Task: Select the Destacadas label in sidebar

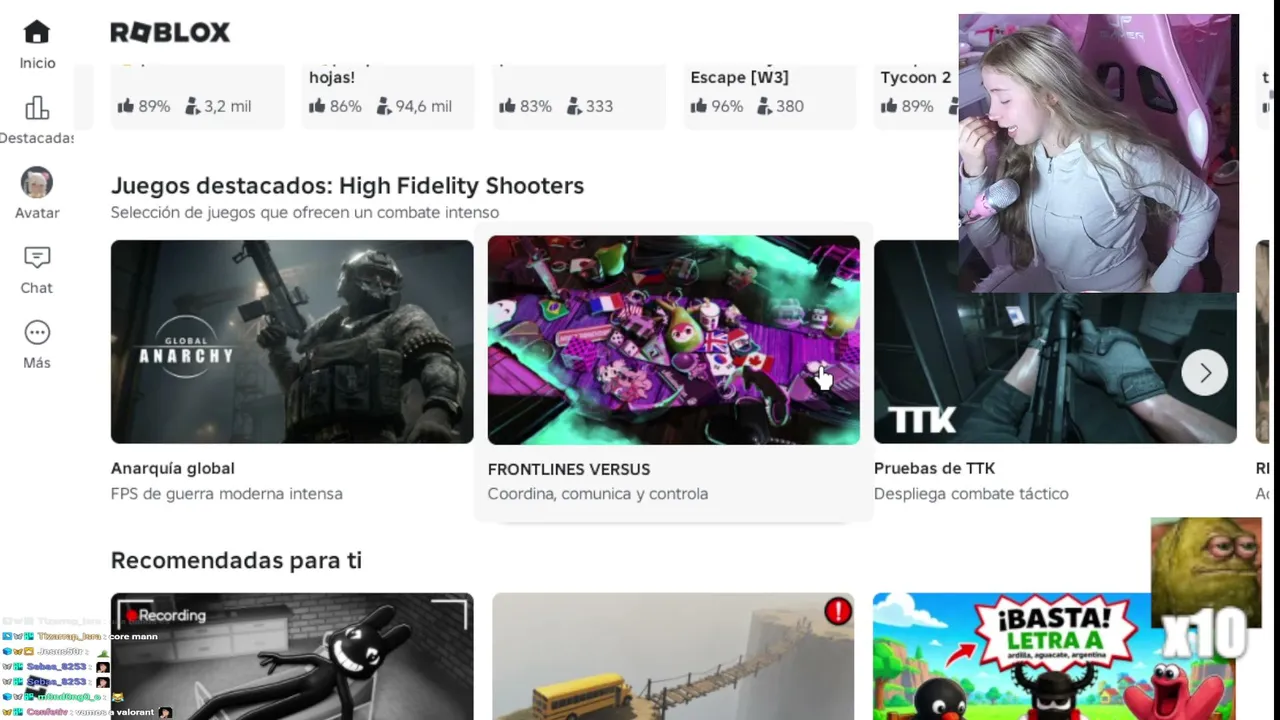Action: point(37,138)
